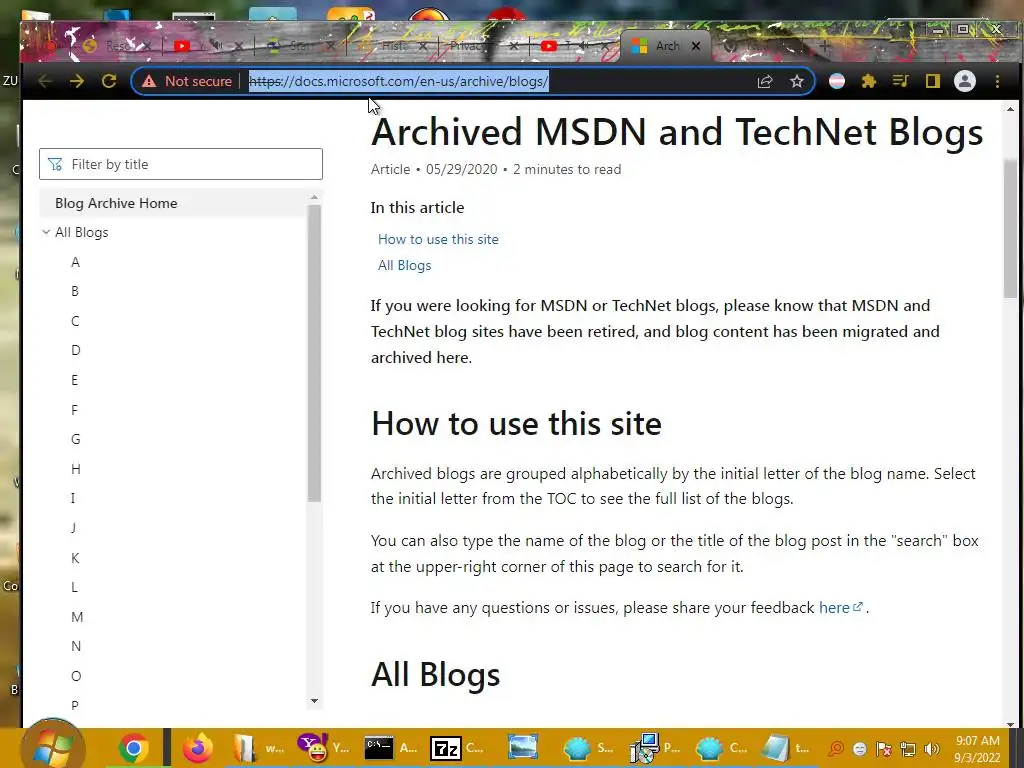Select letter C in the blog list
Viewport: 1024px width, 768px height.
pyautogui.click(x=75, y=321)
